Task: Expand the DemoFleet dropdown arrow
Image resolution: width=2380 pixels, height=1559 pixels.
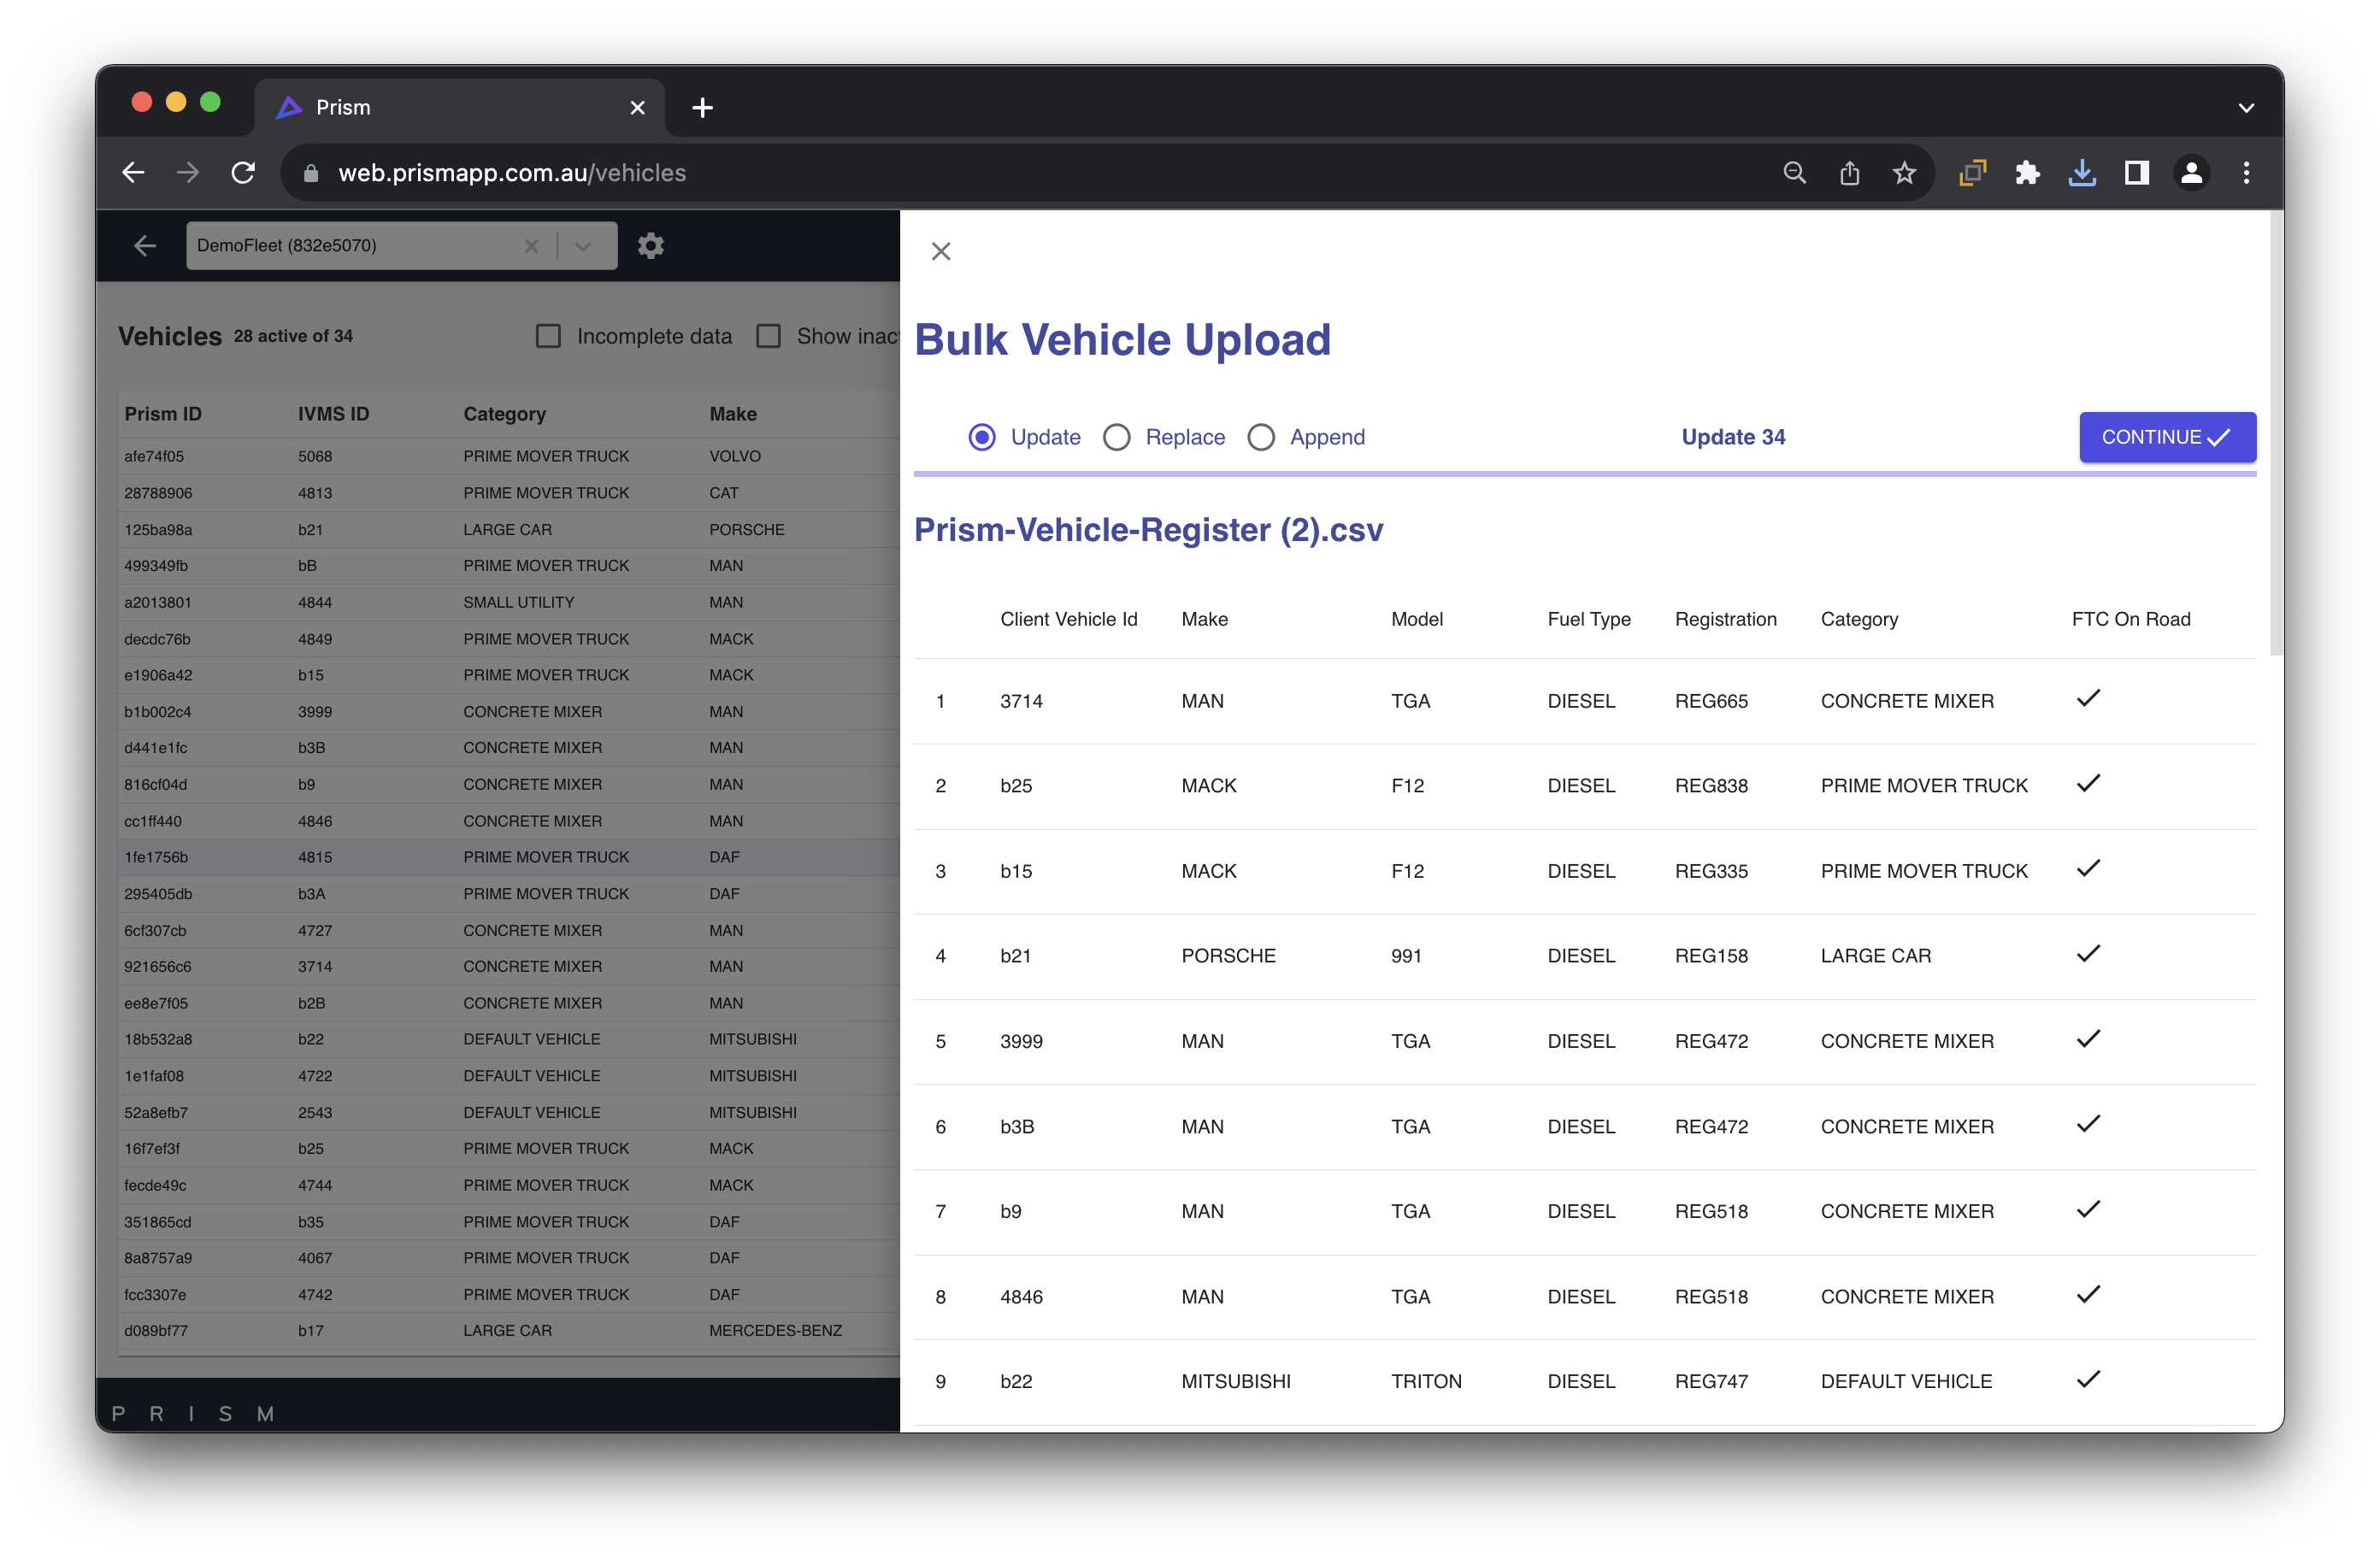Action: point(583,246)
